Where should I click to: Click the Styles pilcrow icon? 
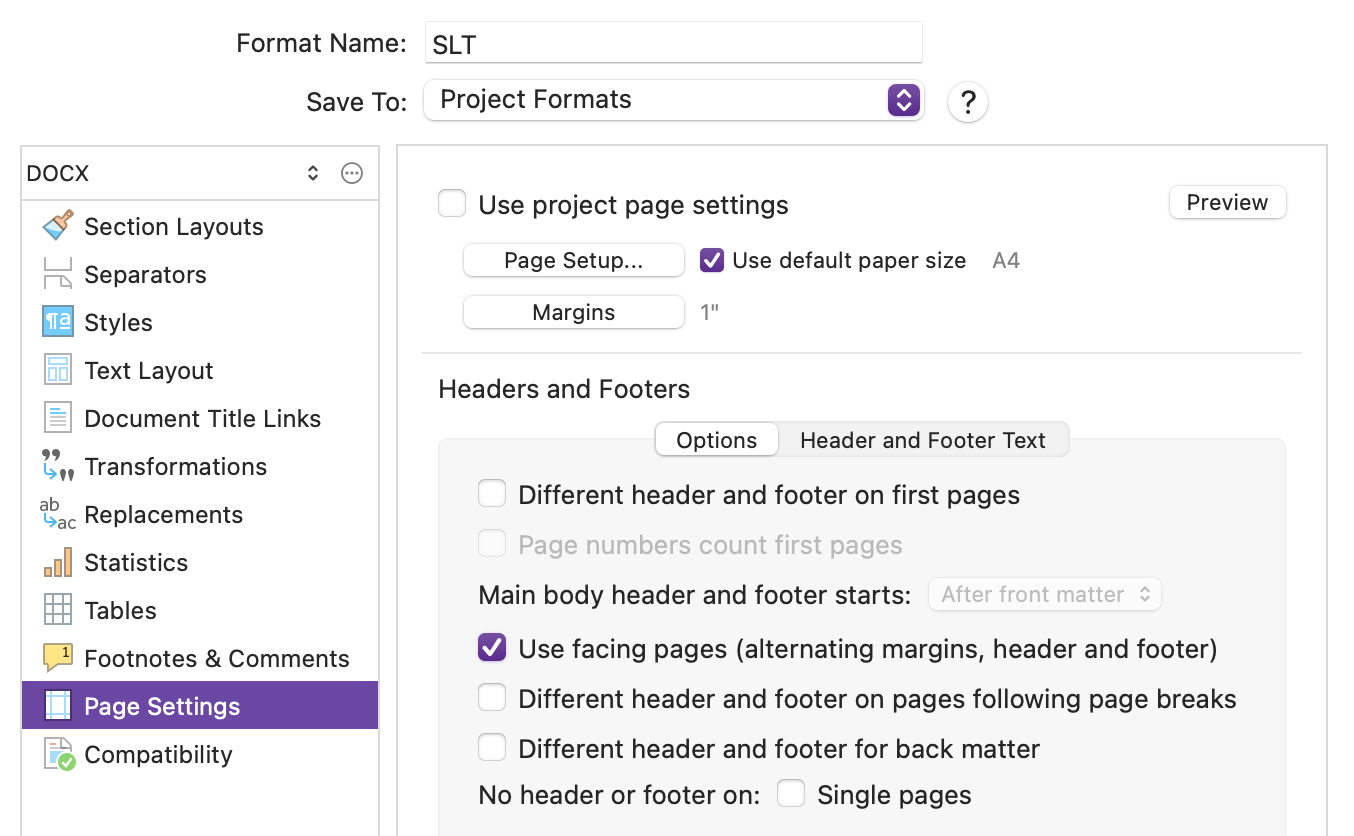pyautogui.click(x=58, y=322)
